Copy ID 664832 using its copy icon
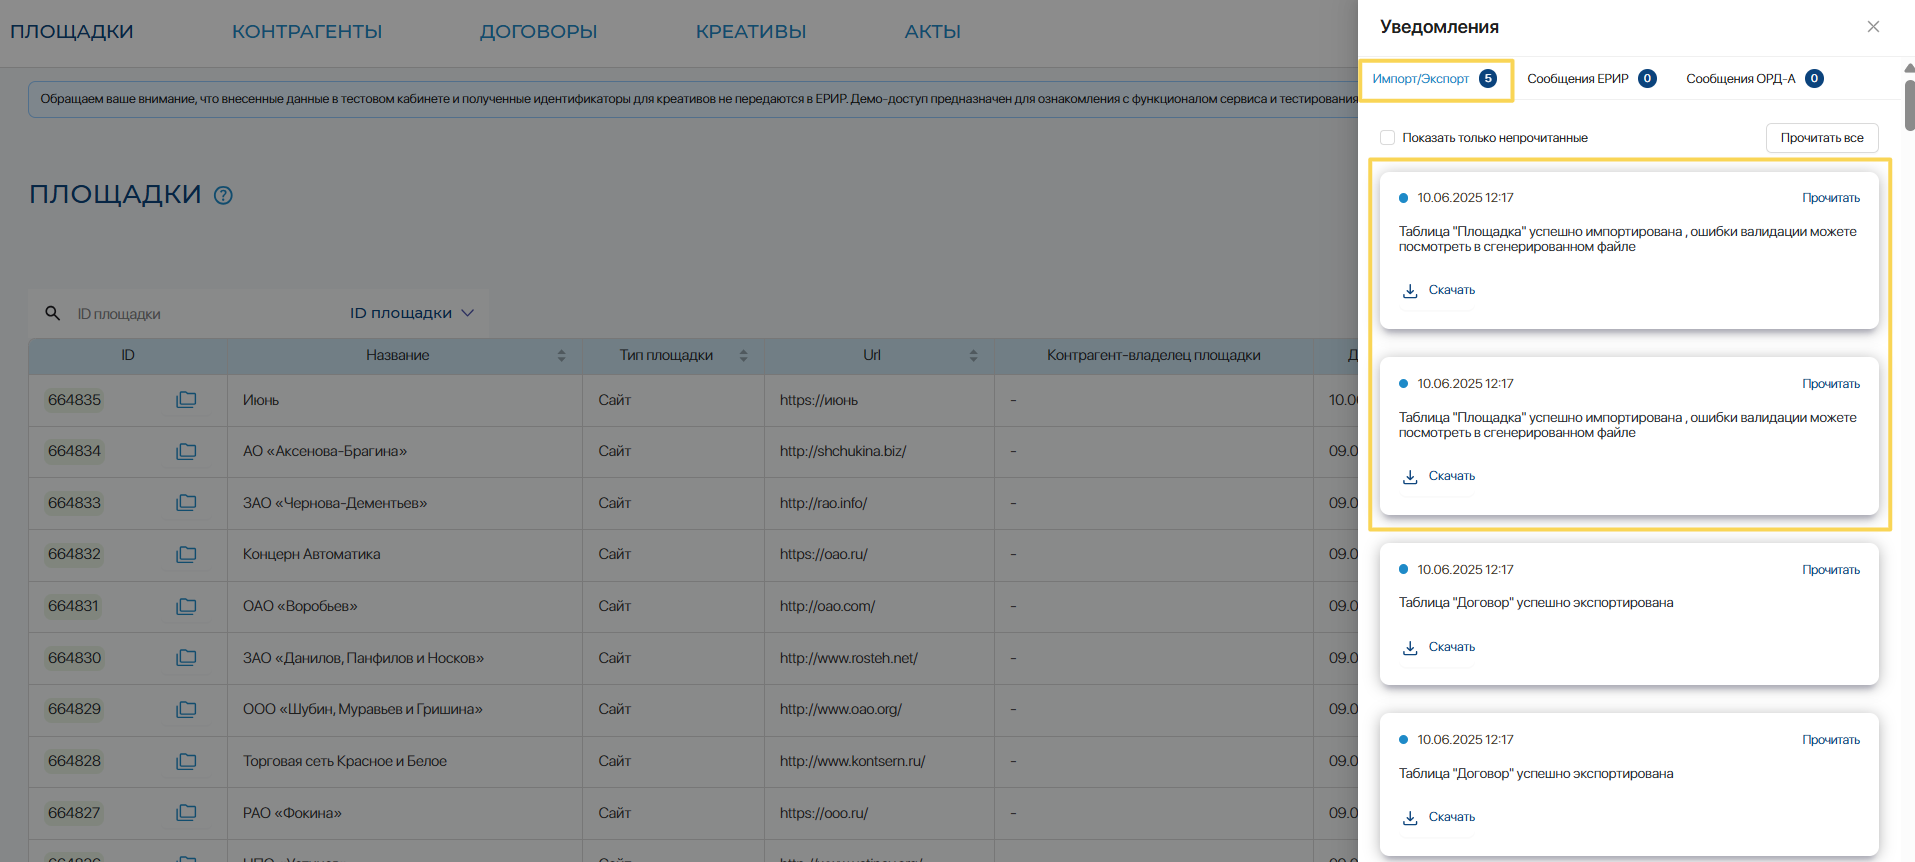Image resolution: width=1915 pixels, height=862 pixels. 186,554
